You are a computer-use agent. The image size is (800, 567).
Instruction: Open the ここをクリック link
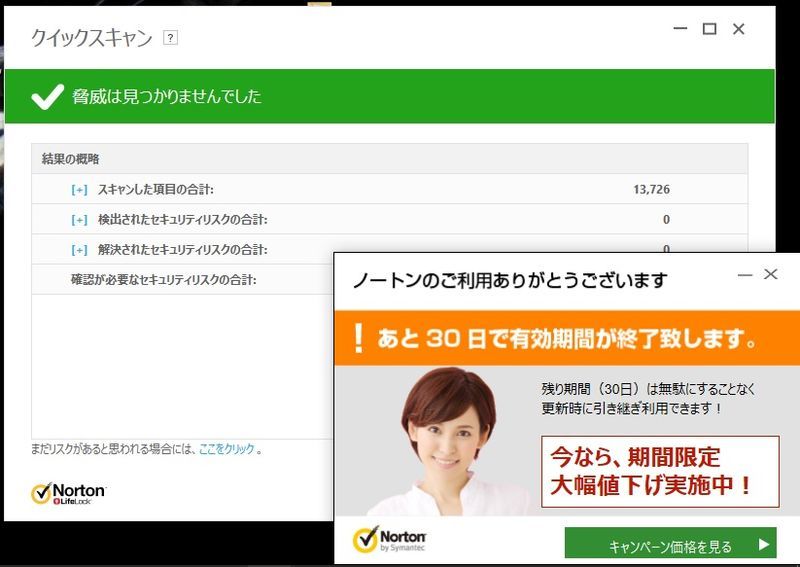tap(226, 449)
